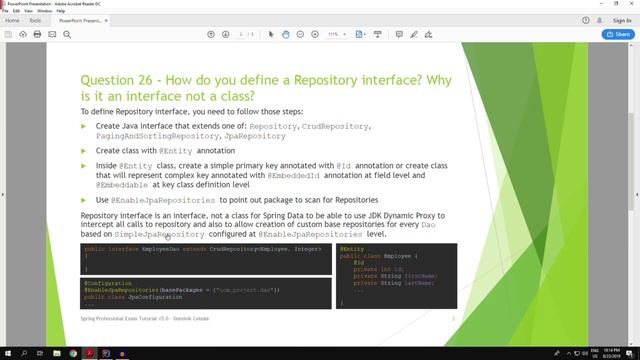Open the help question mark icon
640x360 pixels.
coord(586,20)
